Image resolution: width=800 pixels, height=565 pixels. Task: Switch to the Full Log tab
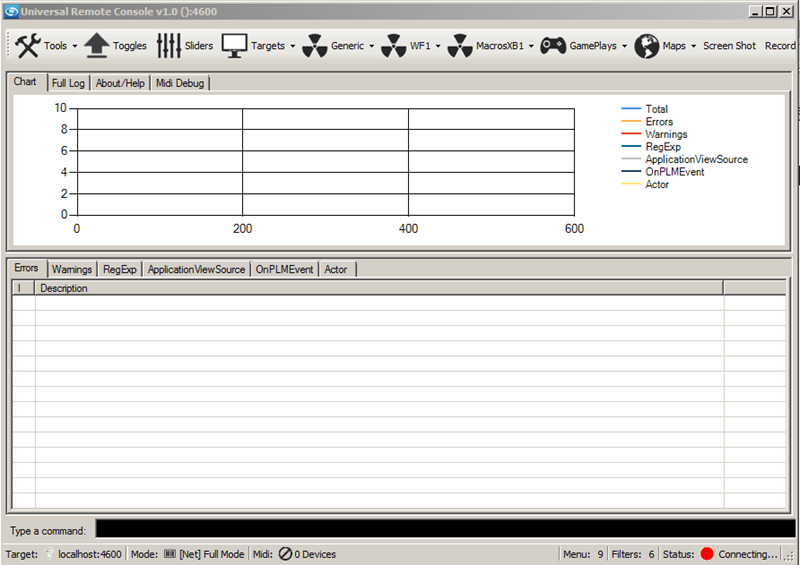coord(69,83)
